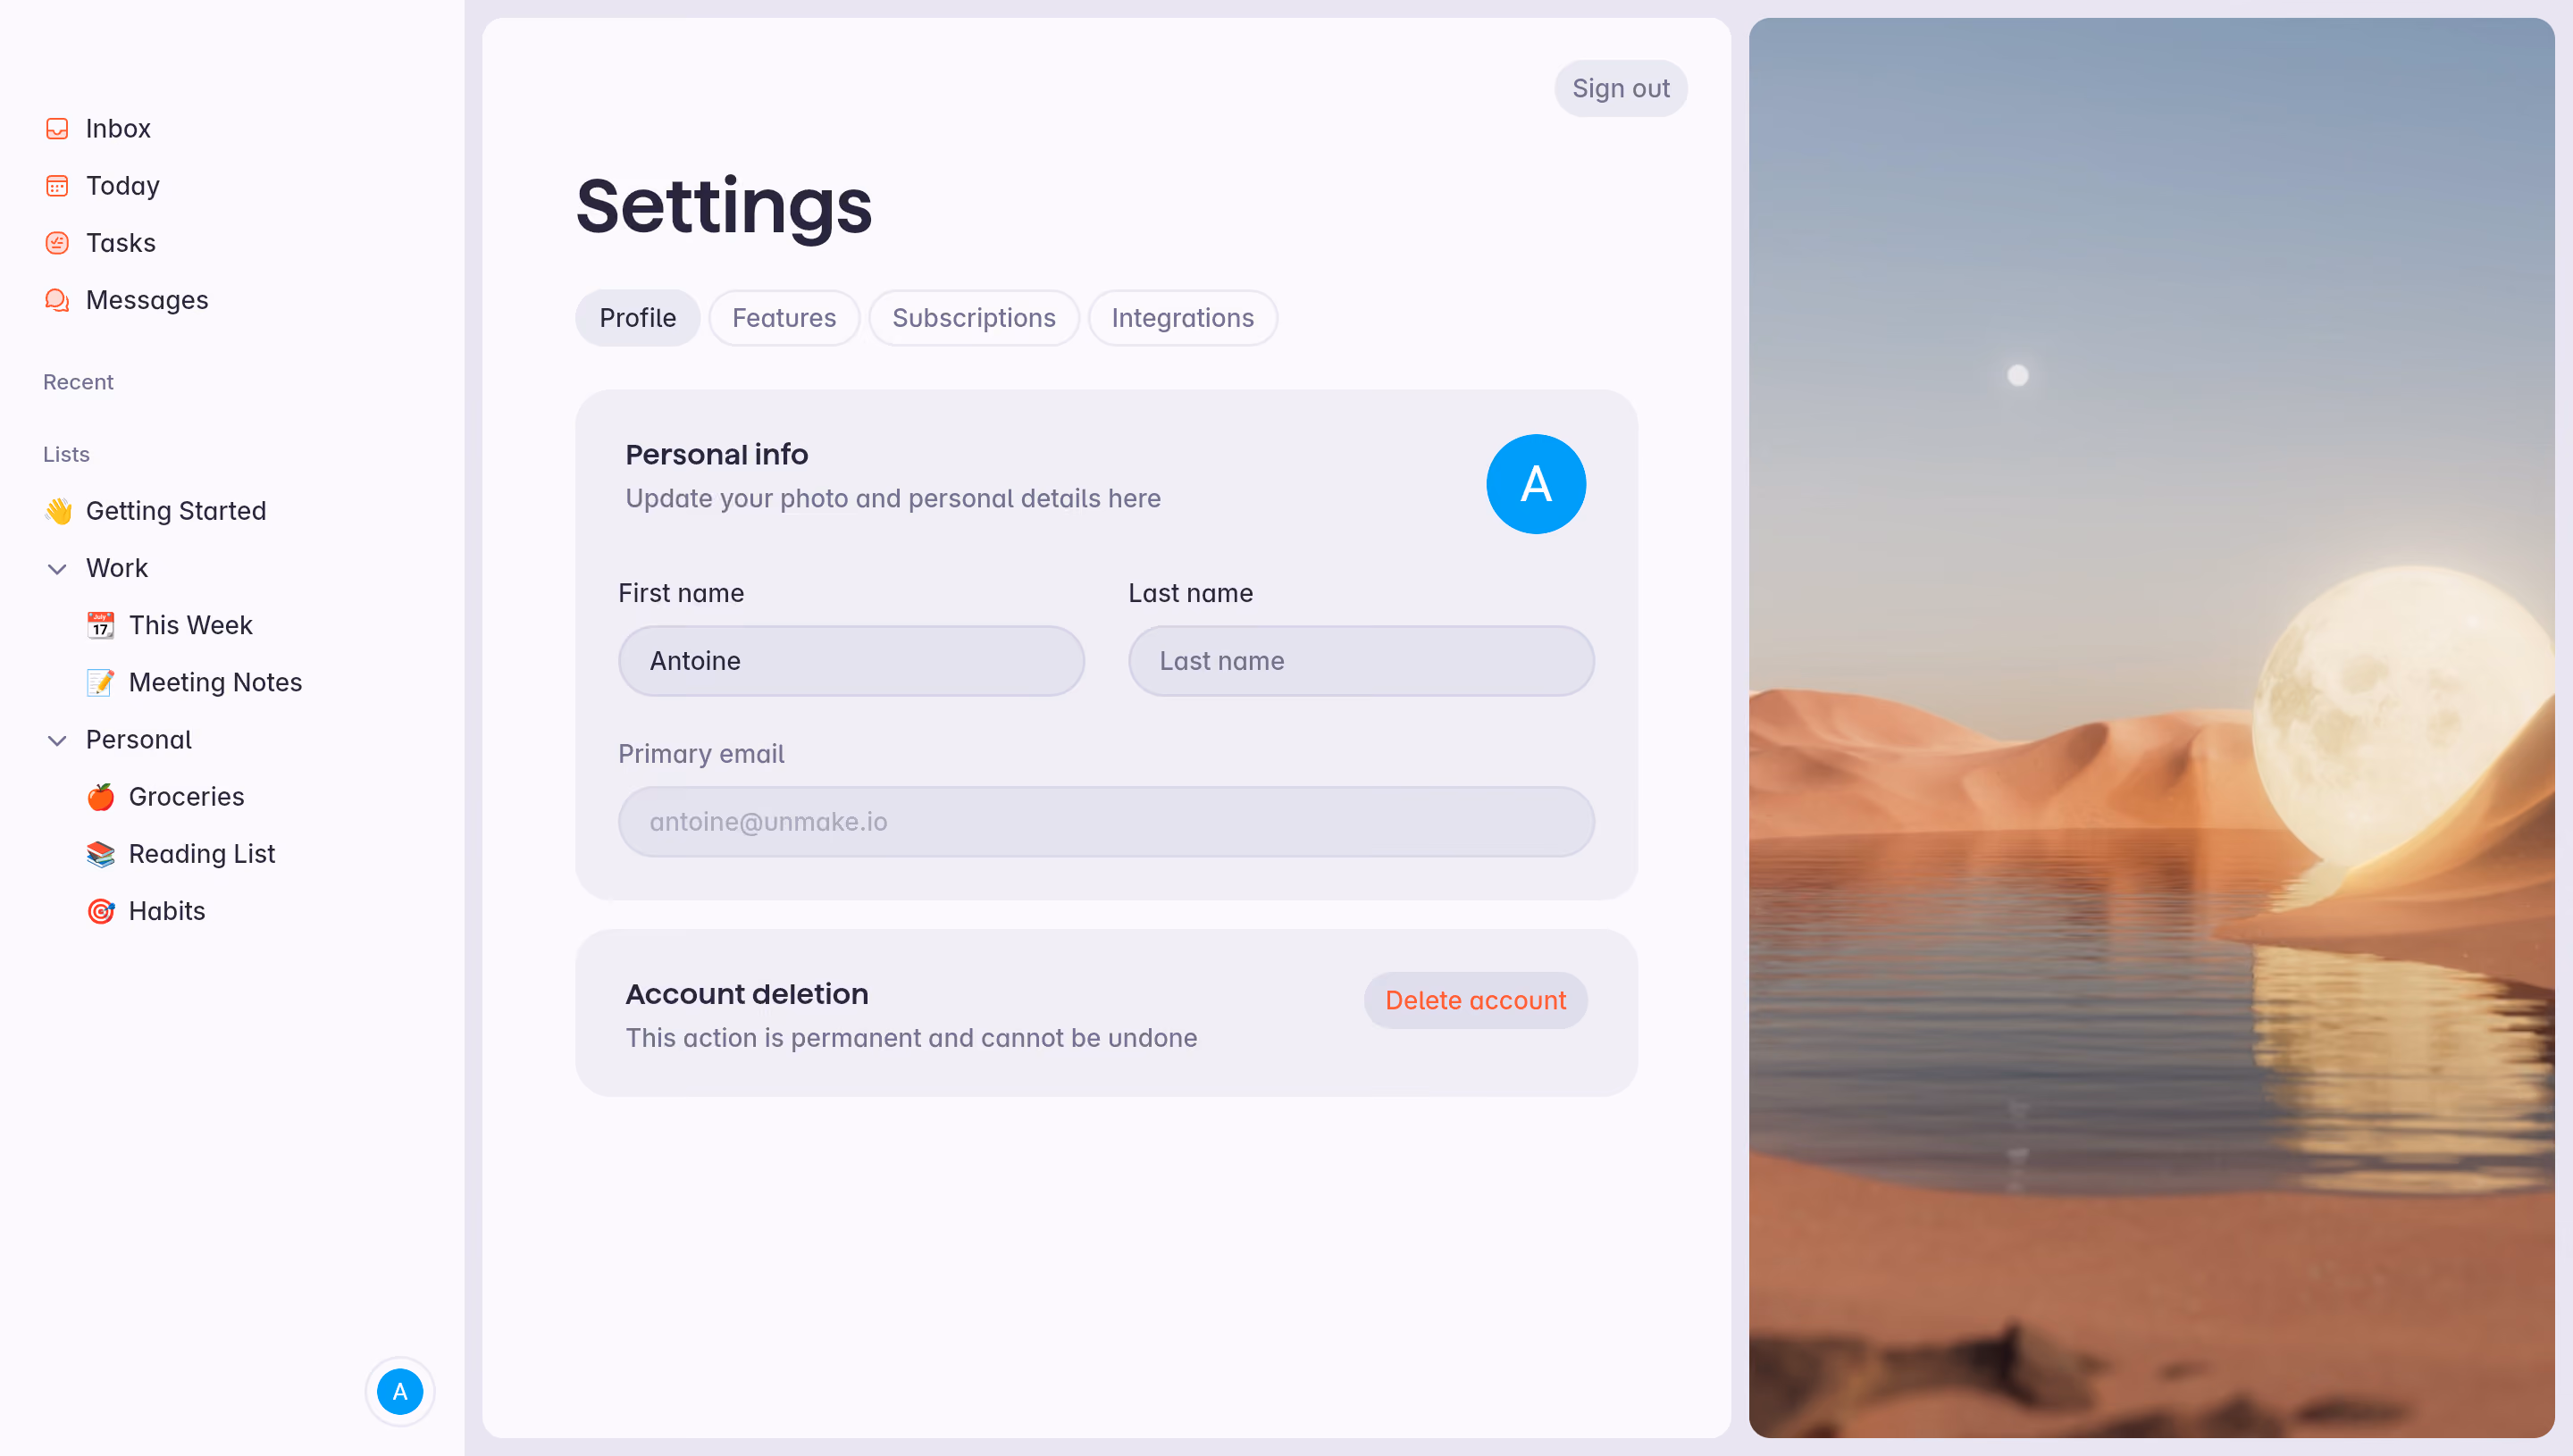Click the Primary email field
Image resolution: width=2573 pixels, height=1456 pixels.
tap(1107, 822)
